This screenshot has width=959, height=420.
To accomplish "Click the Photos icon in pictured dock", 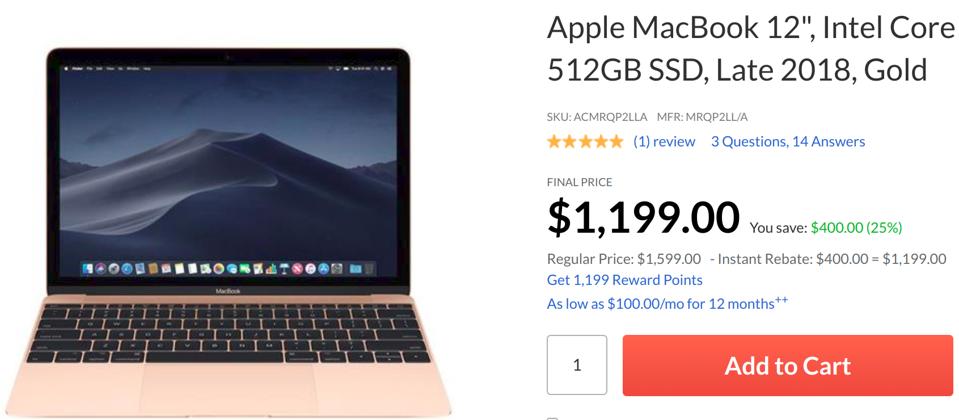I will [x=219, y=268].
